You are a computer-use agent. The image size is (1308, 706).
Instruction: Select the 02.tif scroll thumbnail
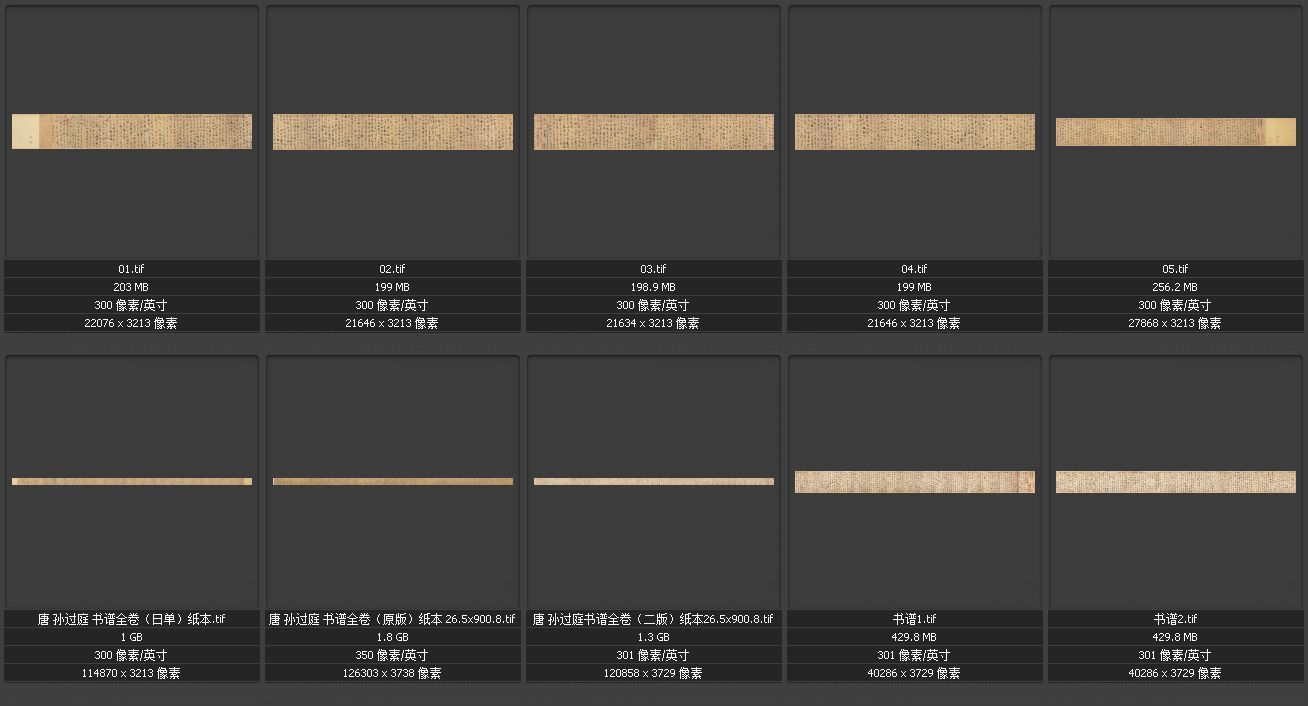pyautogui.click(x=393, y=132)
